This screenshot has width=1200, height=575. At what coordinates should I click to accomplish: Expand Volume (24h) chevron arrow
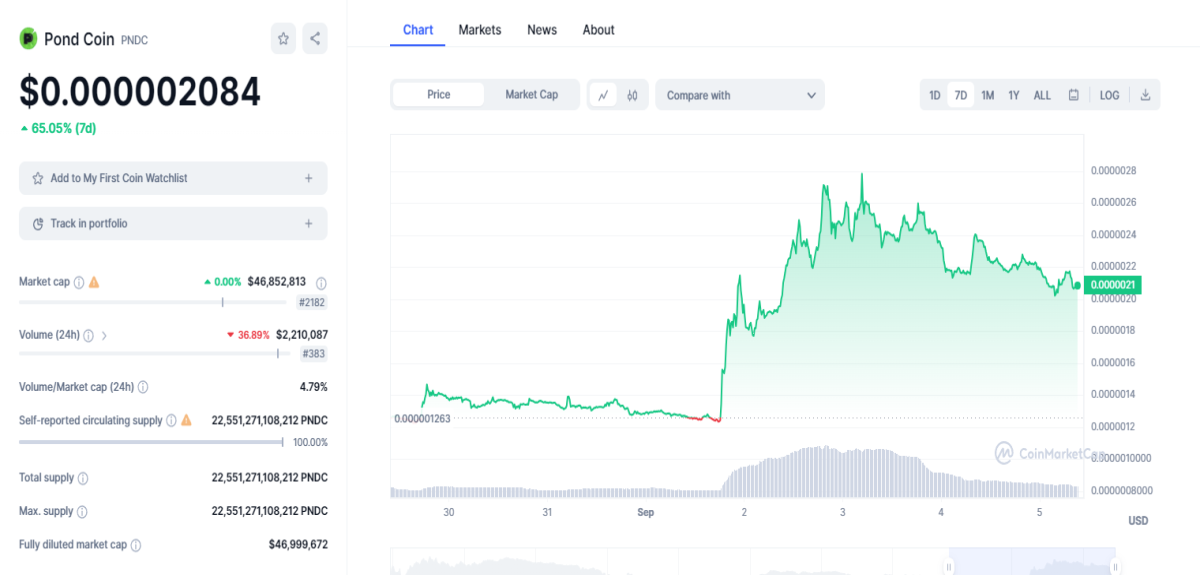tap(104, 335)
